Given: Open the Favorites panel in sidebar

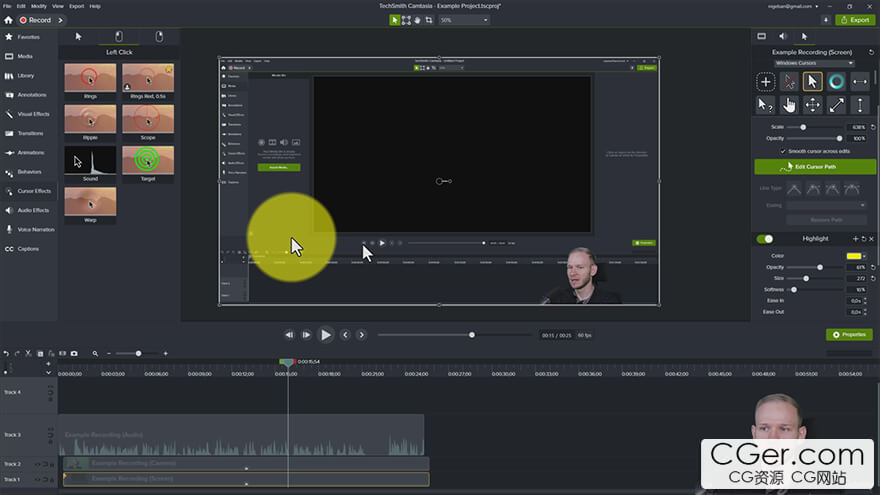Looking at the screenshot, I should tap(23, 37).
